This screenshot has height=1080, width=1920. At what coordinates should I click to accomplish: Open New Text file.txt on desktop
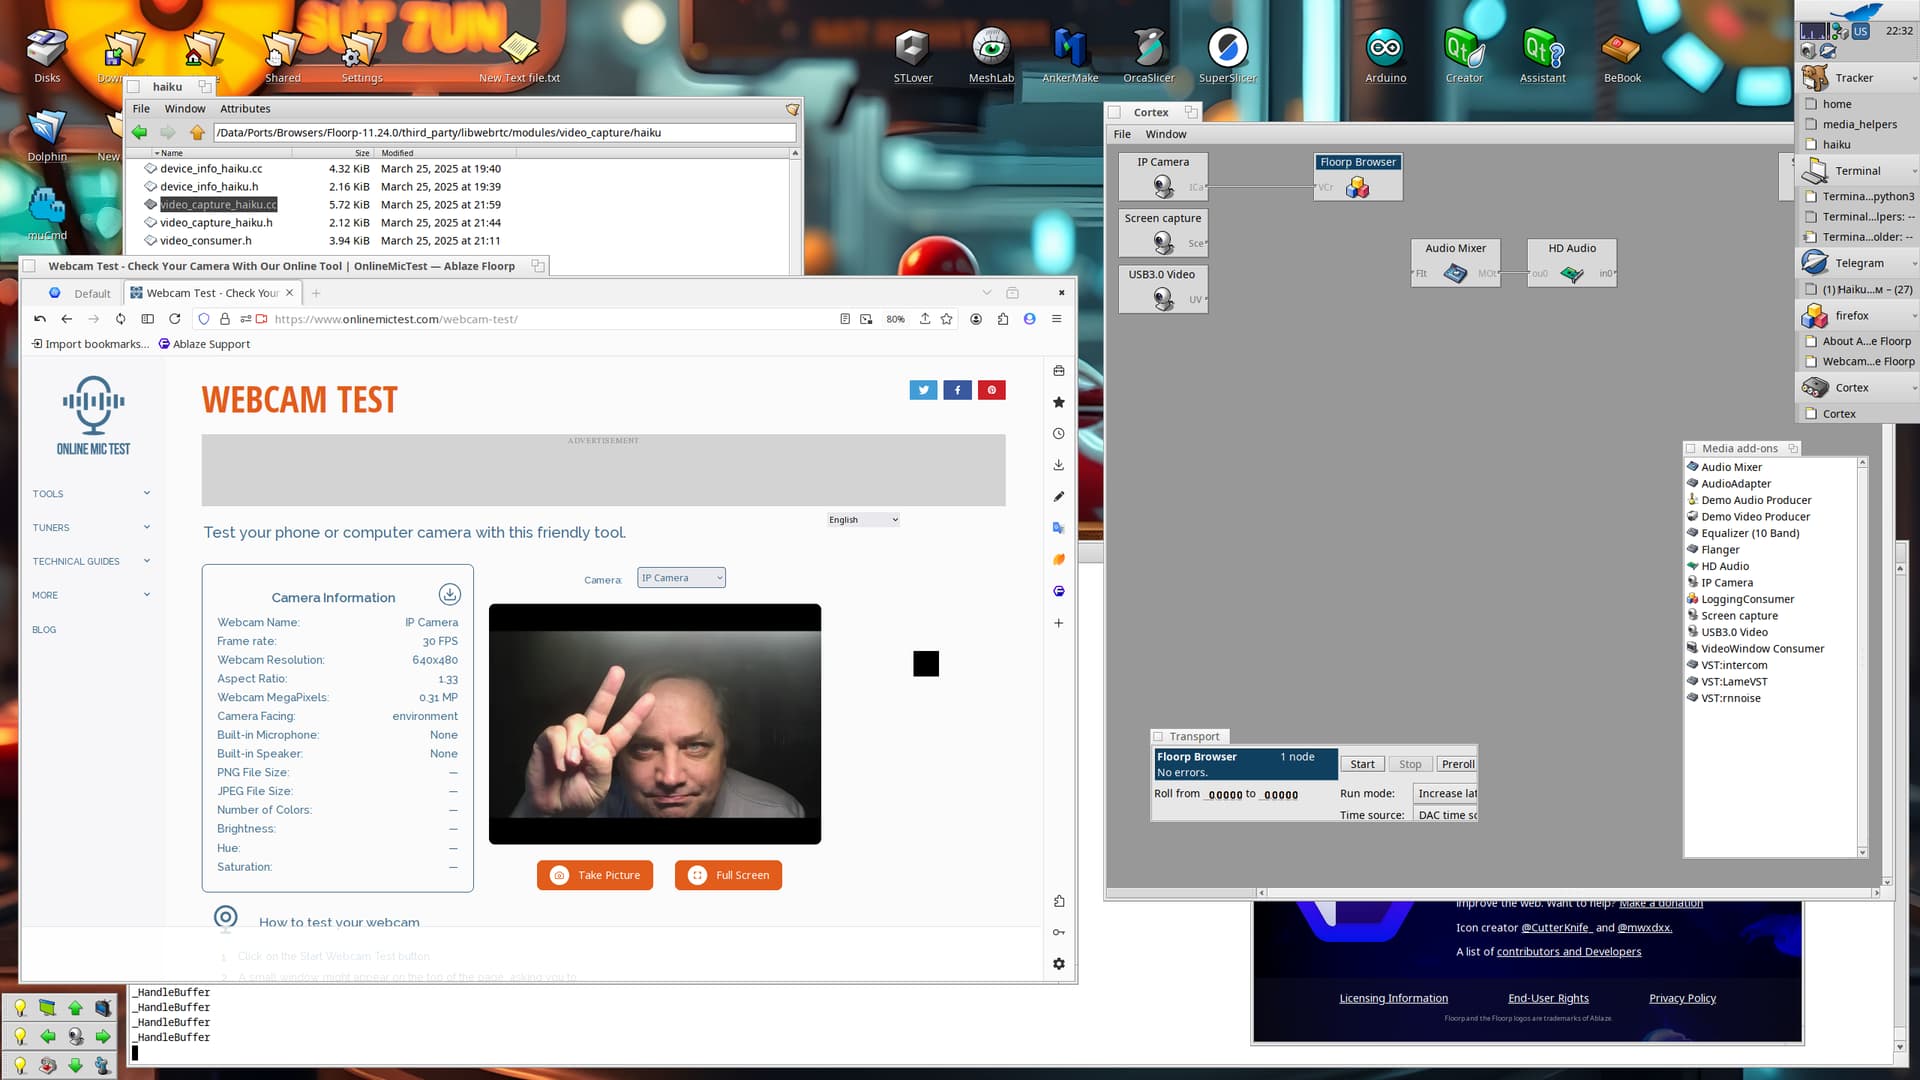point(519,55)
